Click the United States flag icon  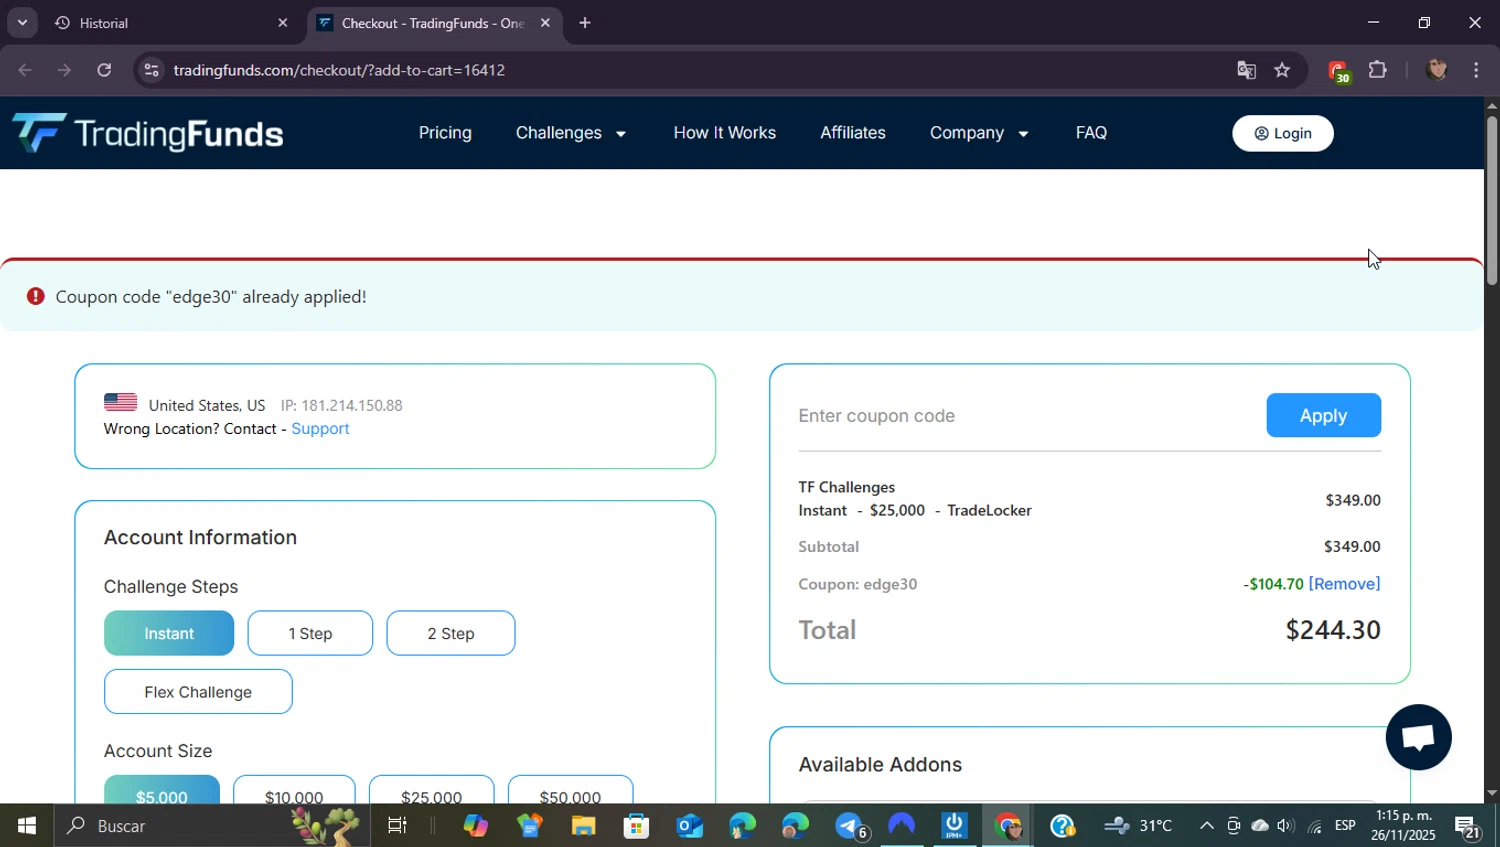(120, 402)
